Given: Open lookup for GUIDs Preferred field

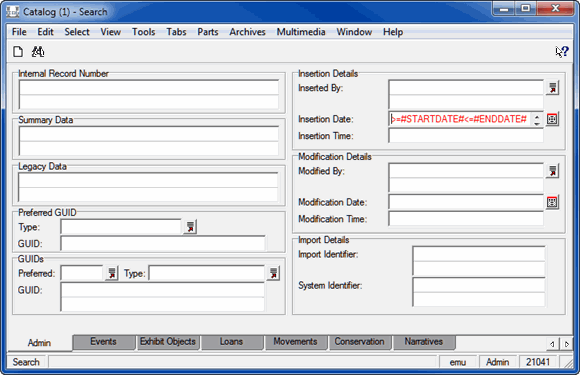Looking at the screenshot, I should click(x=112, y=273).
